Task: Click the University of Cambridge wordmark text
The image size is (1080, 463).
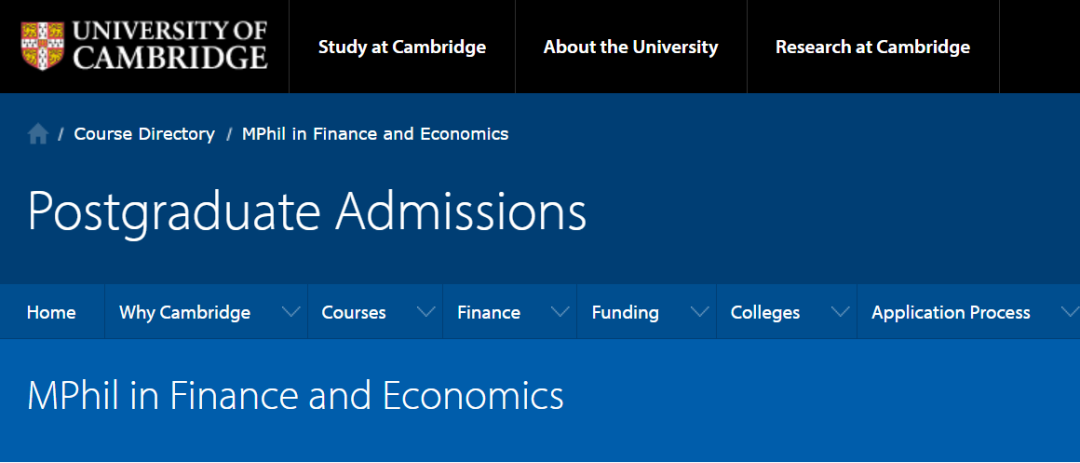Action: pos(170,46)
